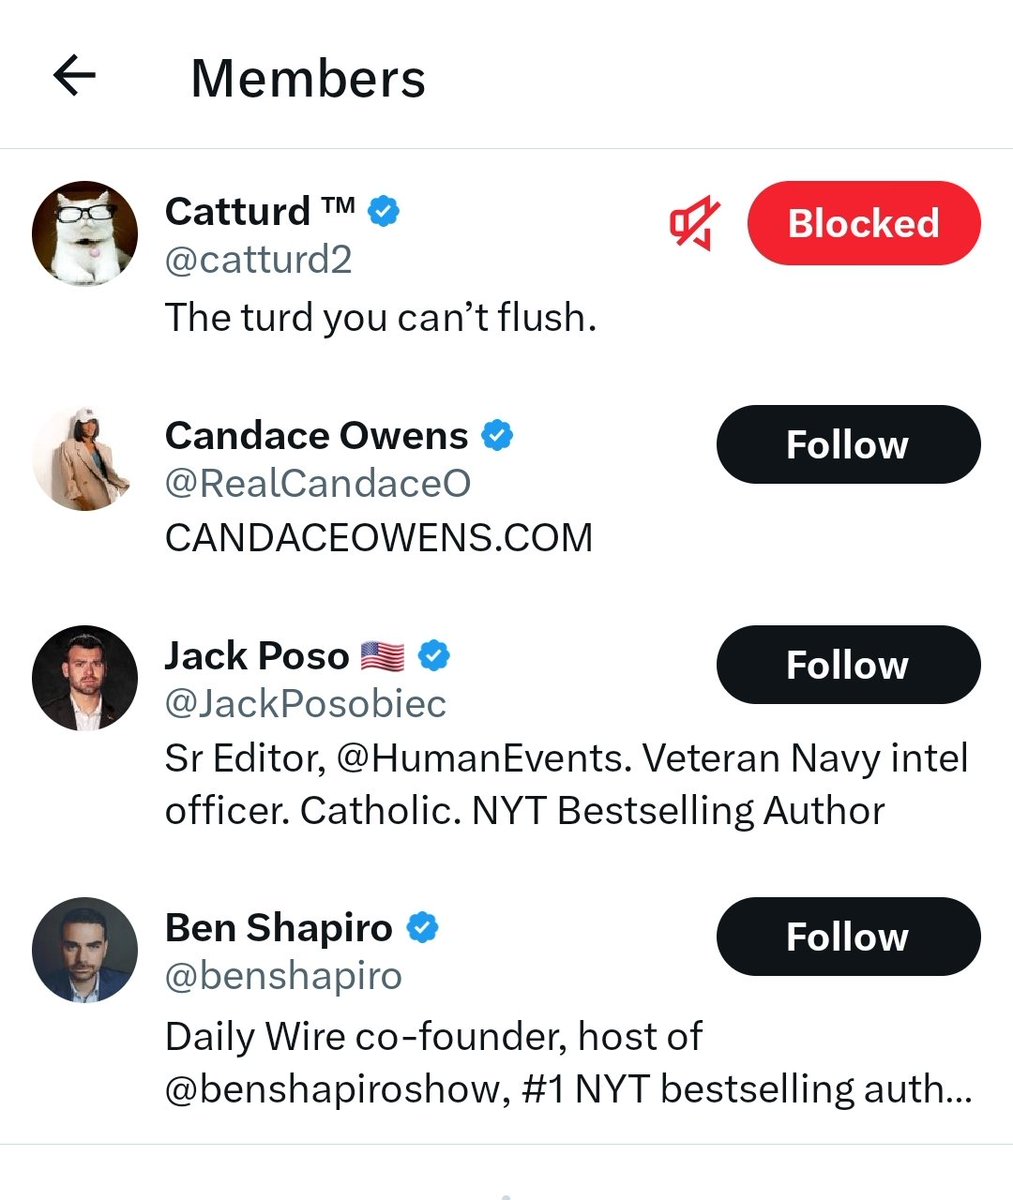
Task: Open Jack Poso's profile avatar
Action: [85, 678]
